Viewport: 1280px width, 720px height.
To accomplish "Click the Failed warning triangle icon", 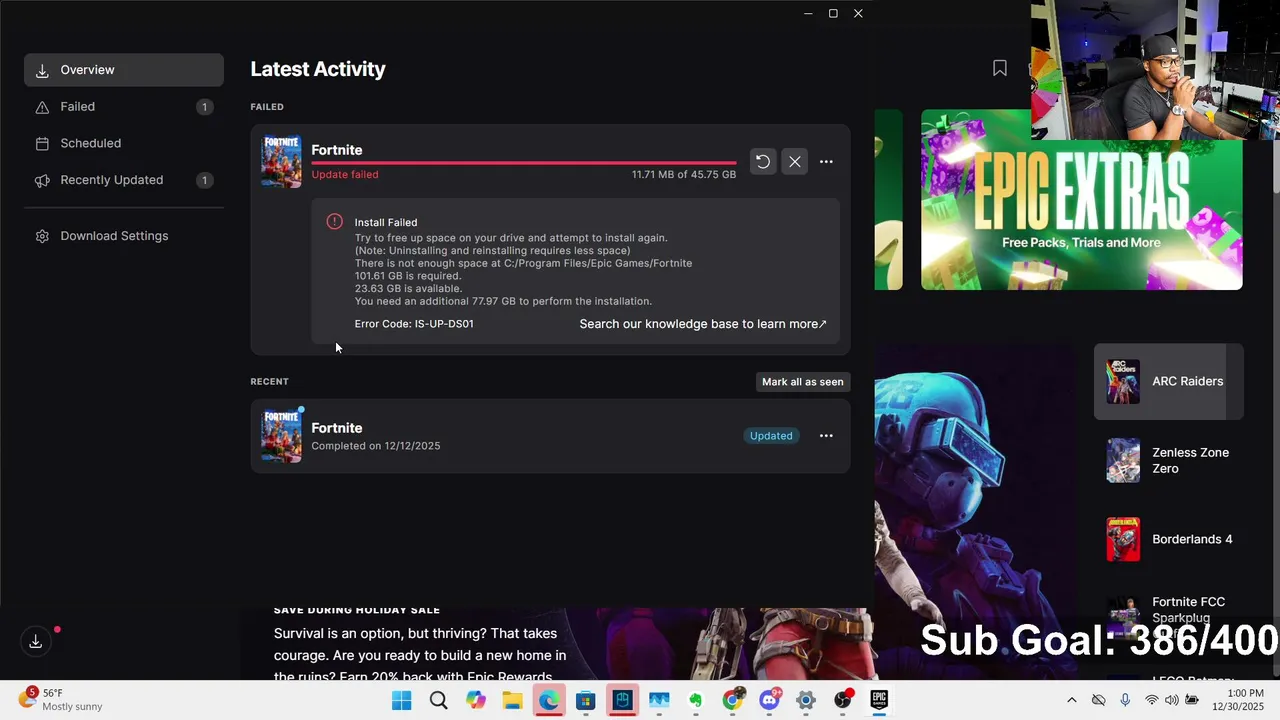I will click(x=42, y=107).
